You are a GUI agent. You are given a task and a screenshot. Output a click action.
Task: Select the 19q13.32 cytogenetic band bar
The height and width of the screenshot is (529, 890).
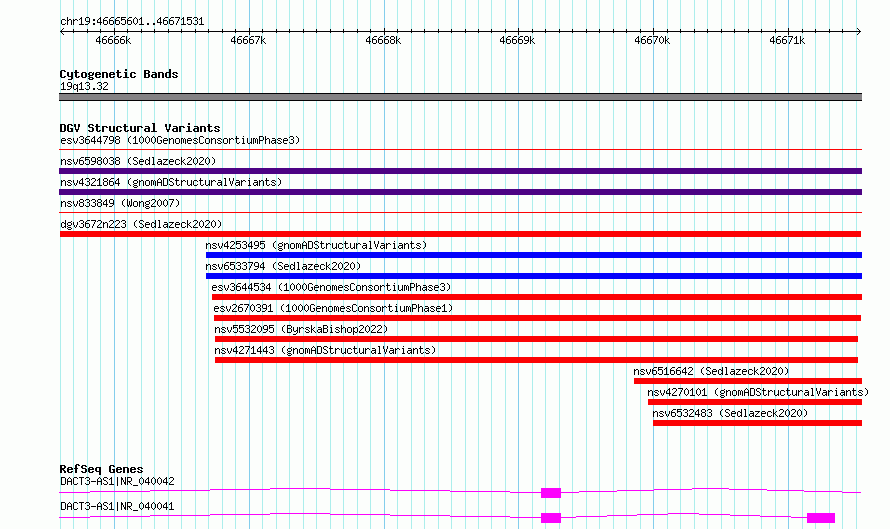[460, 97]
